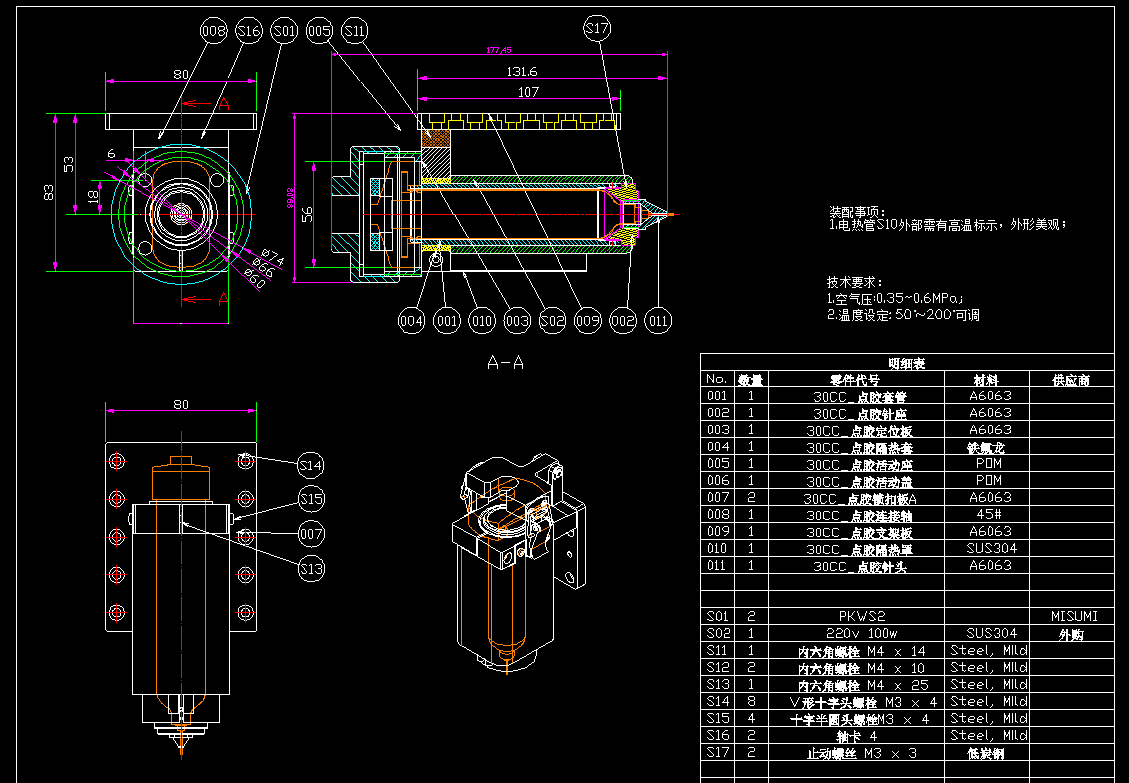Select the 装配事项 assembly notes heading

coord(857,212)
